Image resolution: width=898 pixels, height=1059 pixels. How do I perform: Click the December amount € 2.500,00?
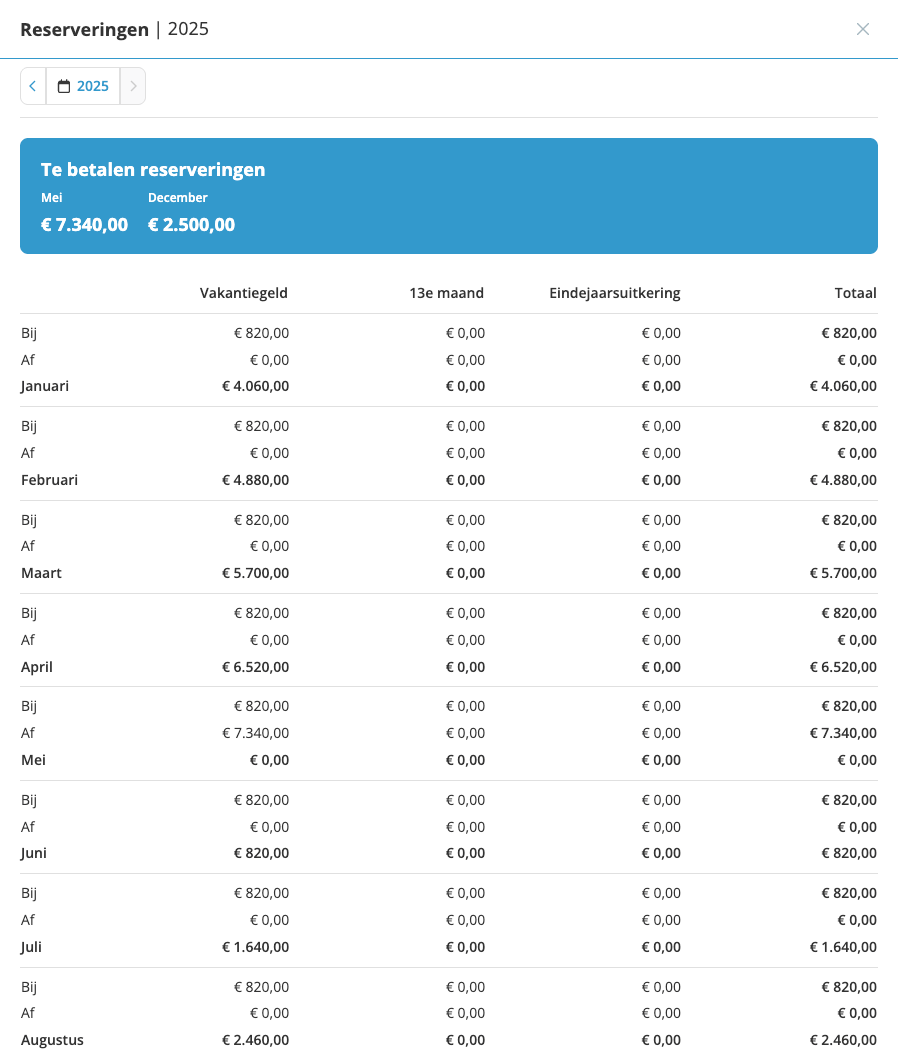(x=191, y=225)
